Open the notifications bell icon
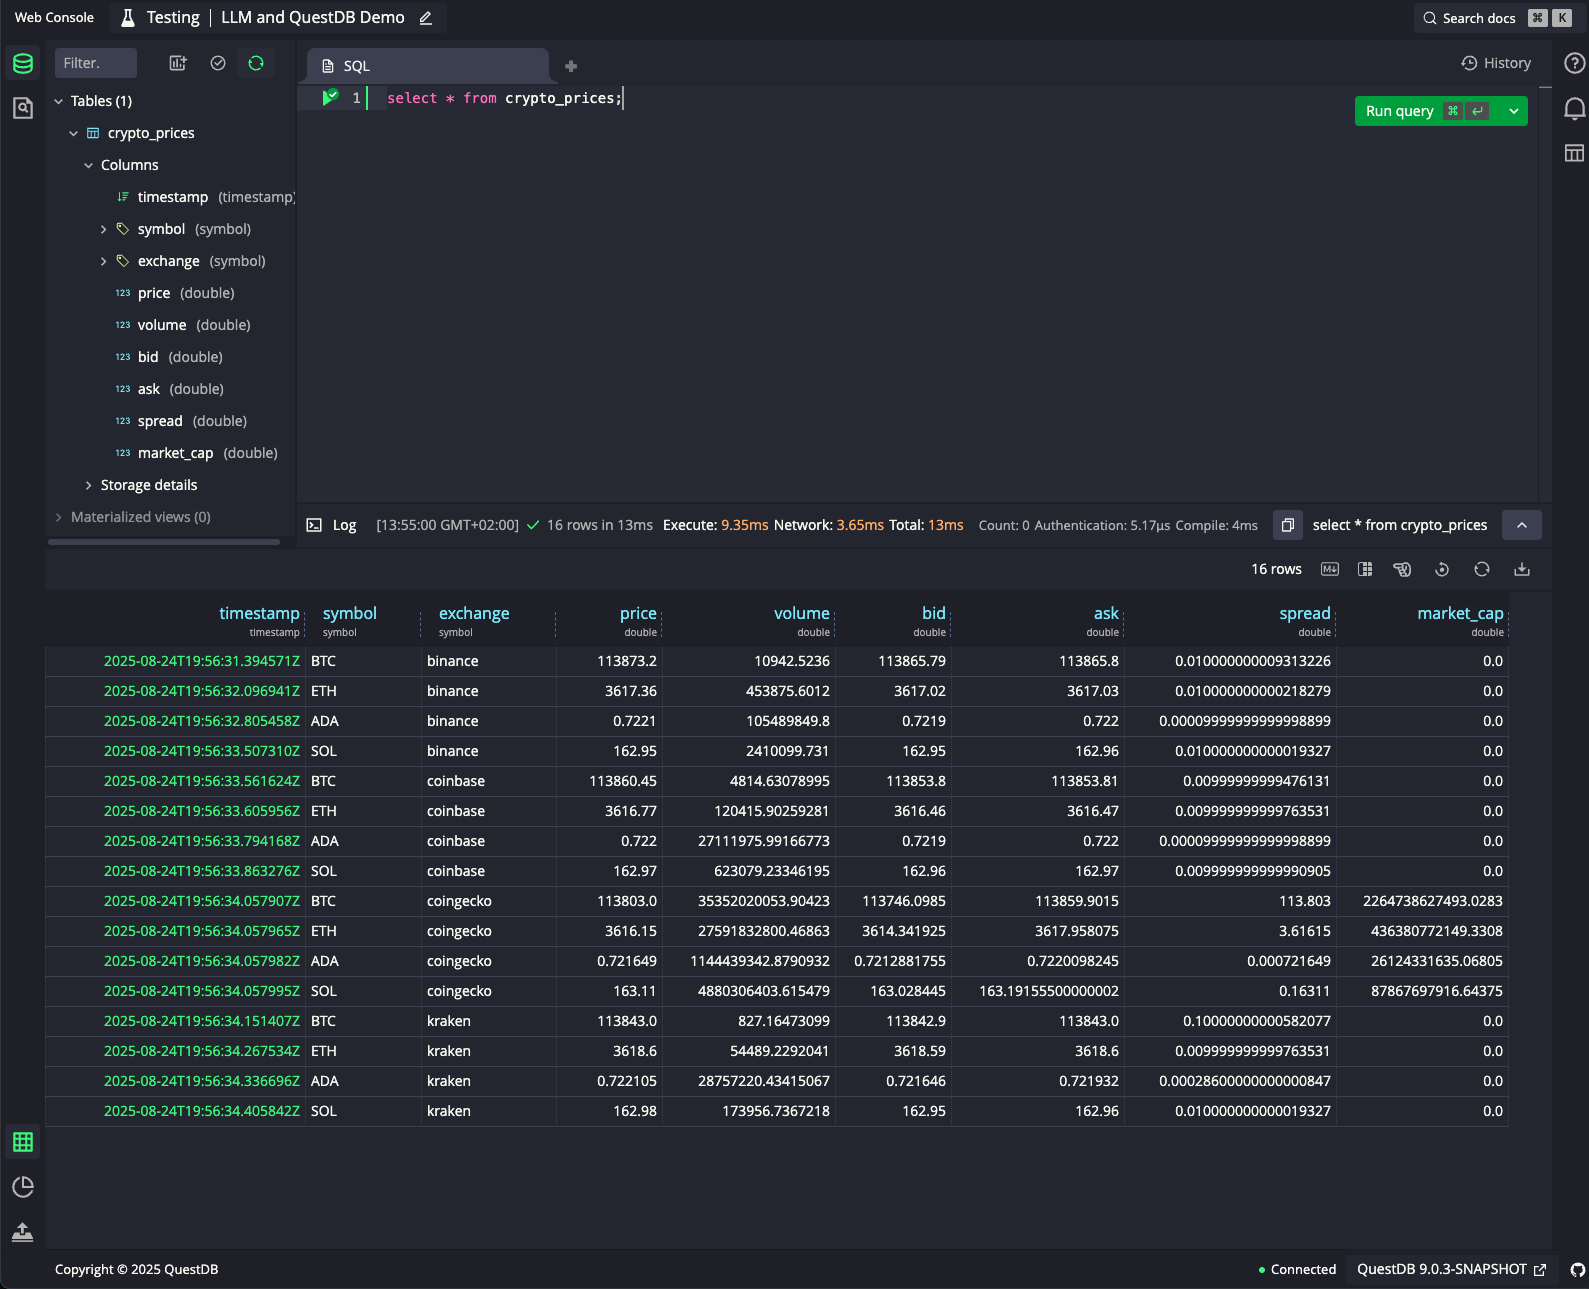This screenshot has width=1589, height=1289. tap(1574, 108)
